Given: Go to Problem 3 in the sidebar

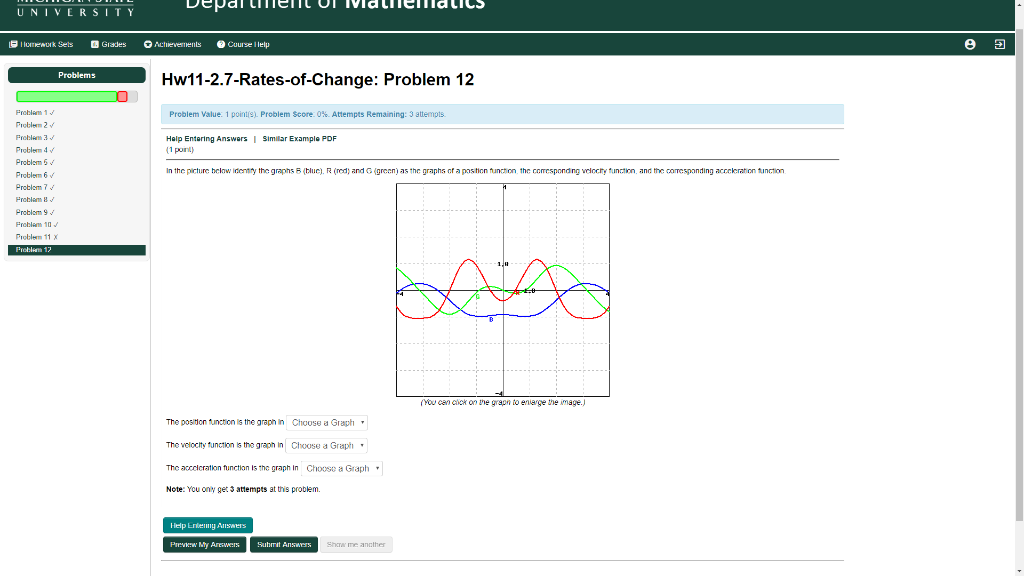Looking at the screenshot, I should click(35, 138).
